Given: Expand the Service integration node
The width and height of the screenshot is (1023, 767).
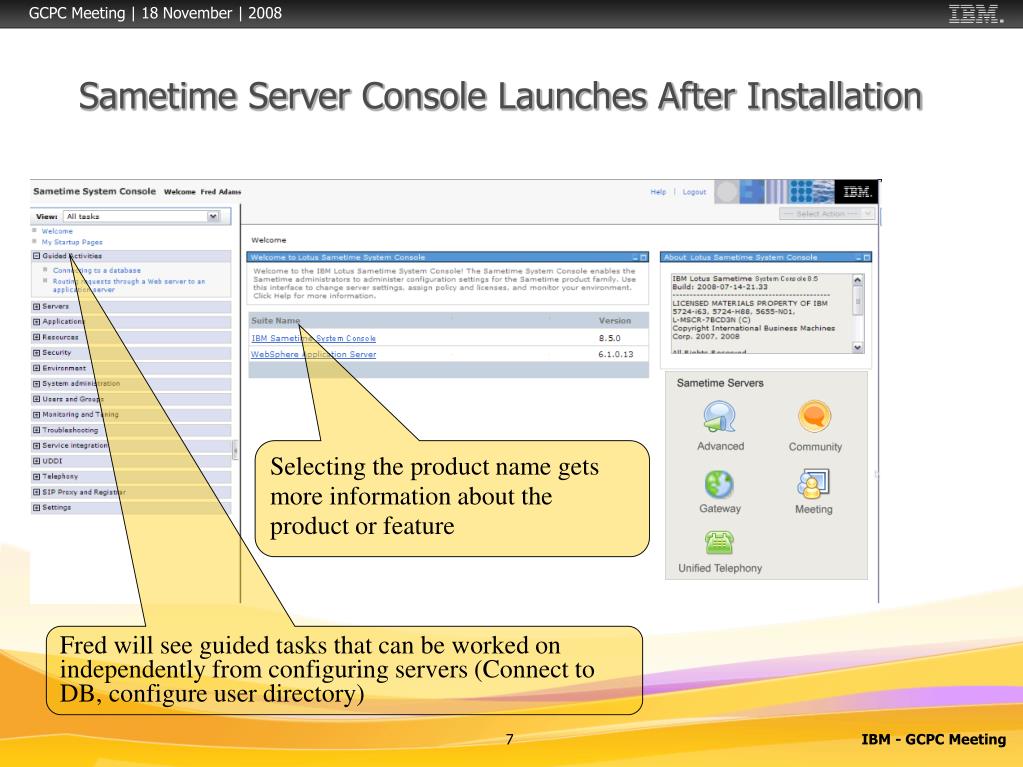Looking at the screenshot, I should [x=37, y=446].
